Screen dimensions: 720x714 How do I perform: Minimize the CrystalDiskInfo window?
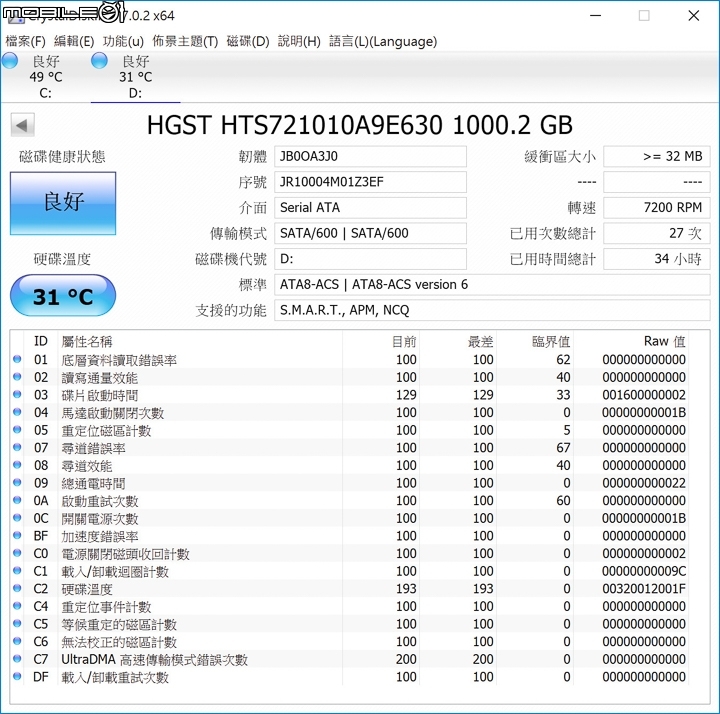click(x=596, y=16)
